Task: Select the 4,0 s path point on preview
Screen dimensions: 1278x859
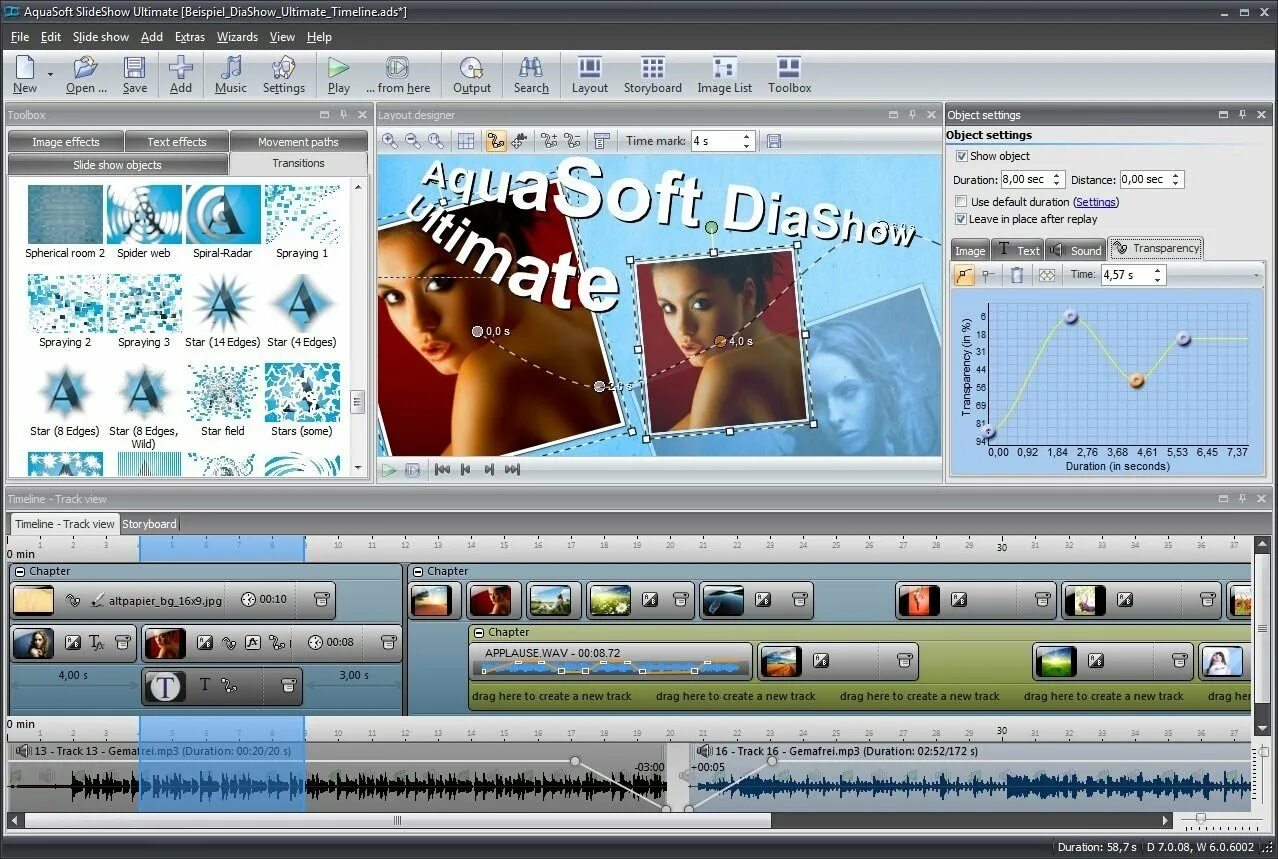Action: (720, 341)
